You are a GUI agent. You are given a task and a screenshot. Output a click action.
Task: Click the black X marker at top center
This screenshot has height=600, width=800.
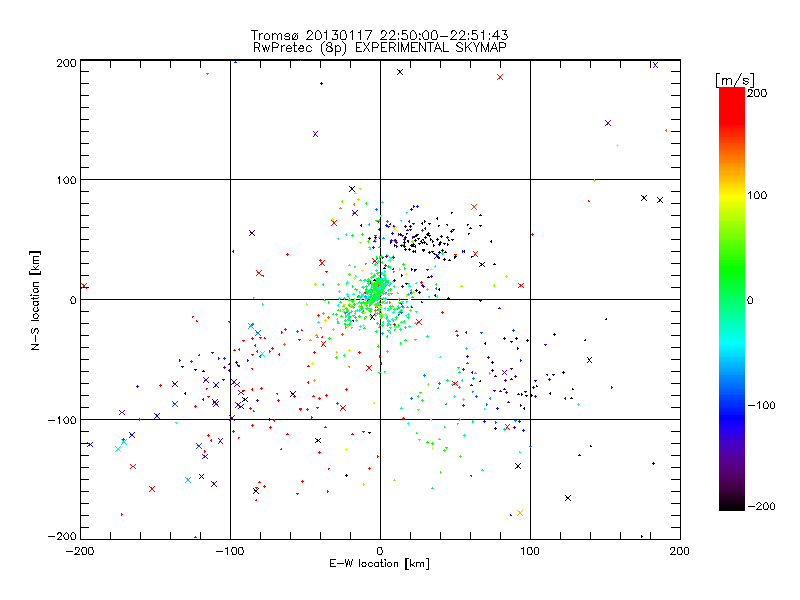[x=400, y=72]
